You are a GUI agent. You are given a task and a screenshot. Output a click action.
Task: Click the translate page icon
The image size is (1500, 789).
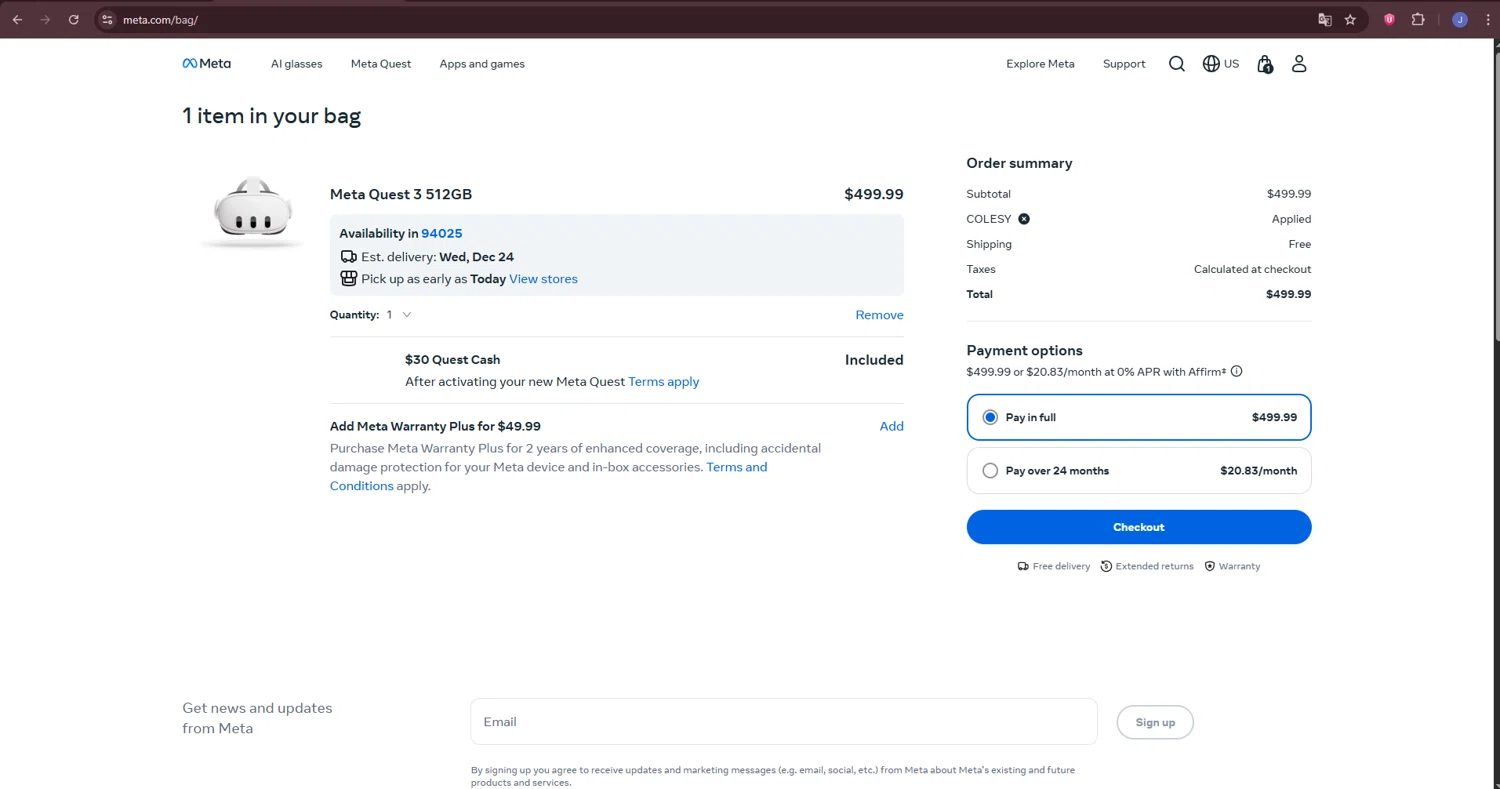point(1325,19)
